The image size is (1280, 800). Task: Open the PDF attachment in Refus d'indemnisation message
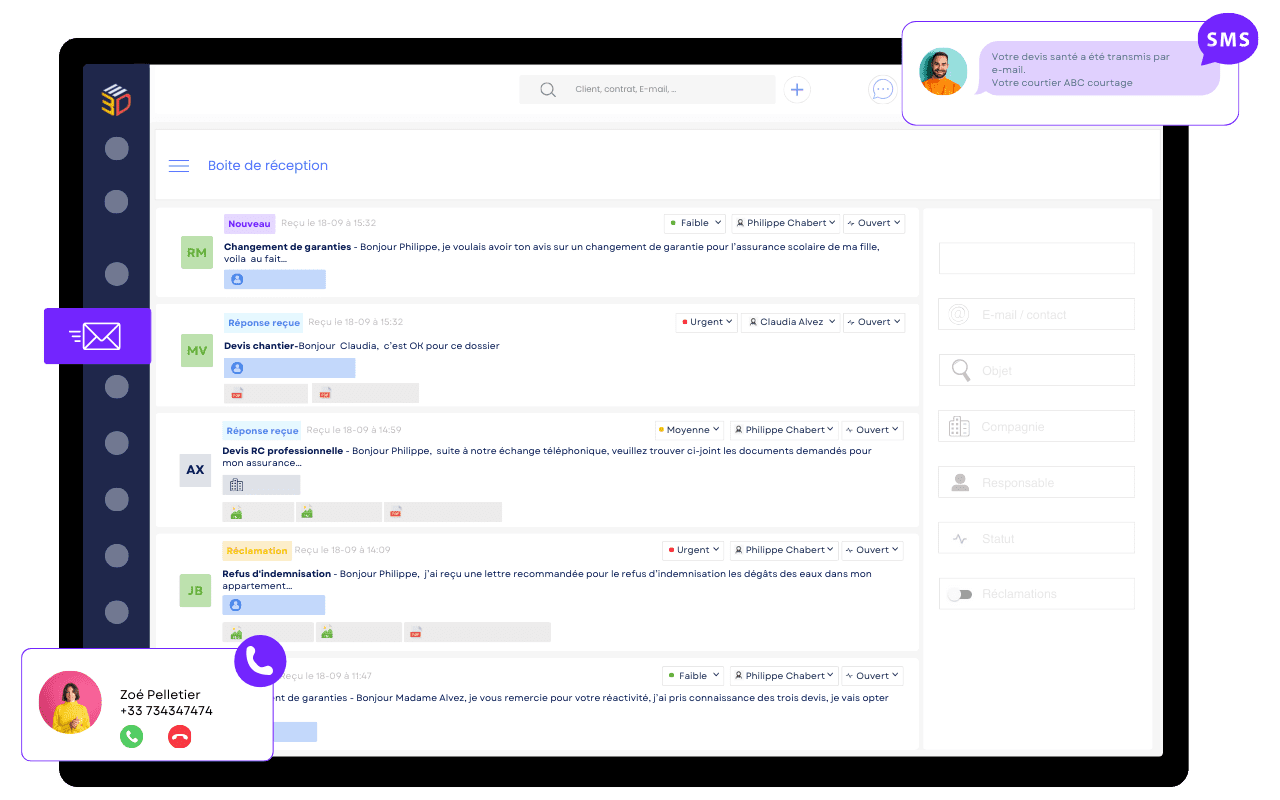click(x=477, y=632)
